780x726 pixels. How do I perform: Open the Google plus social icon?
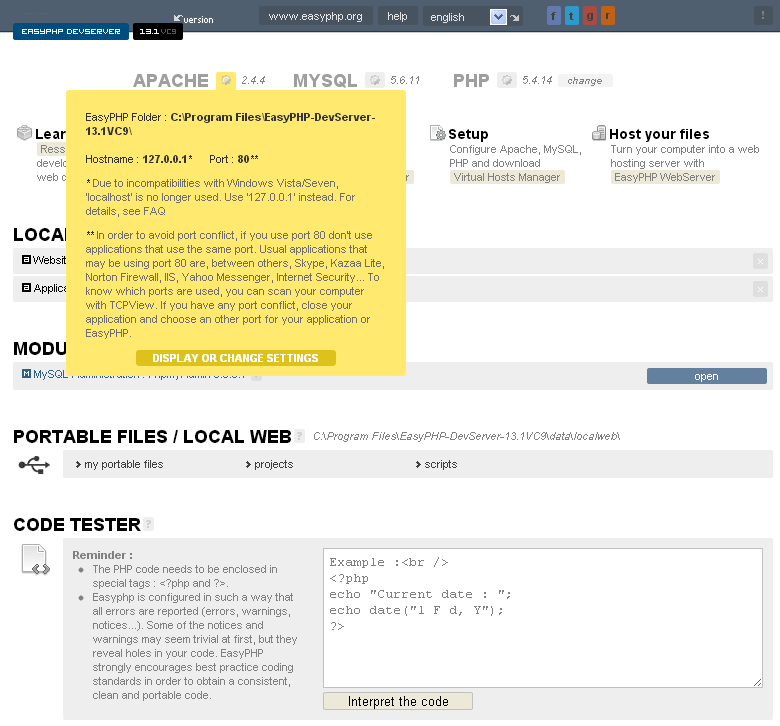590,16
